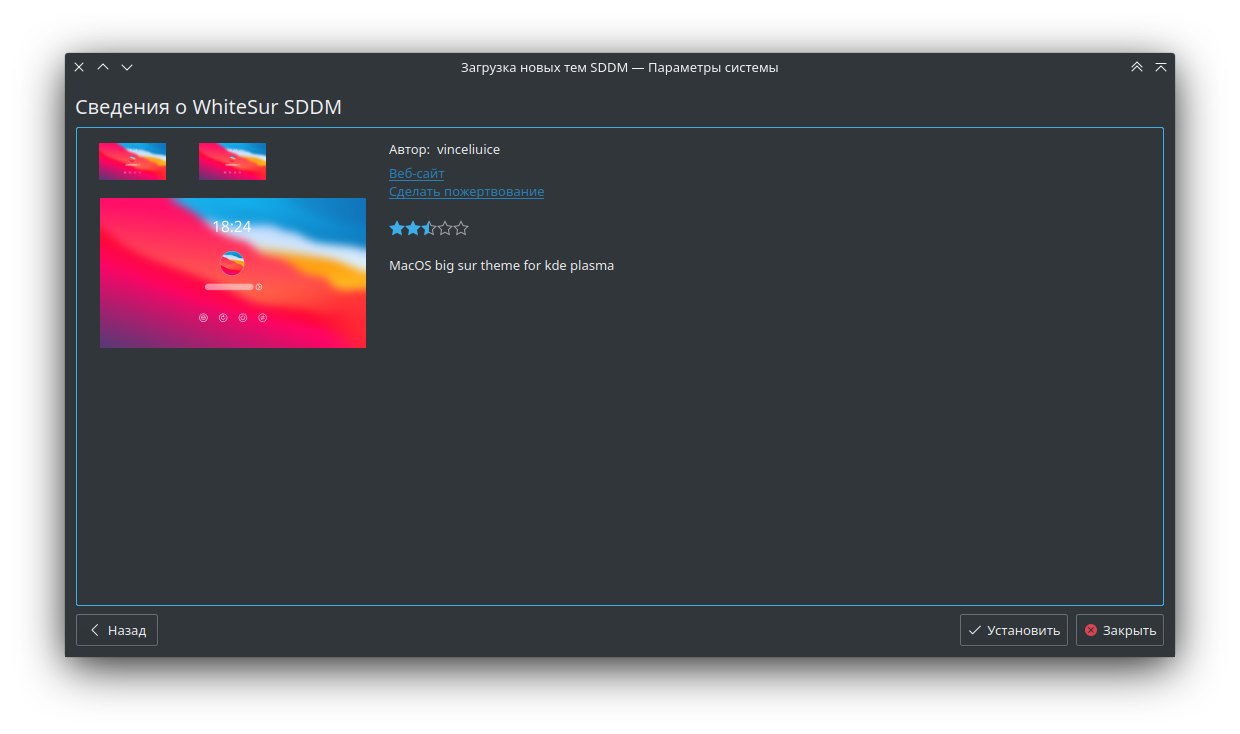Click the description MacOS big sur theme text

(x=501, y=266)
